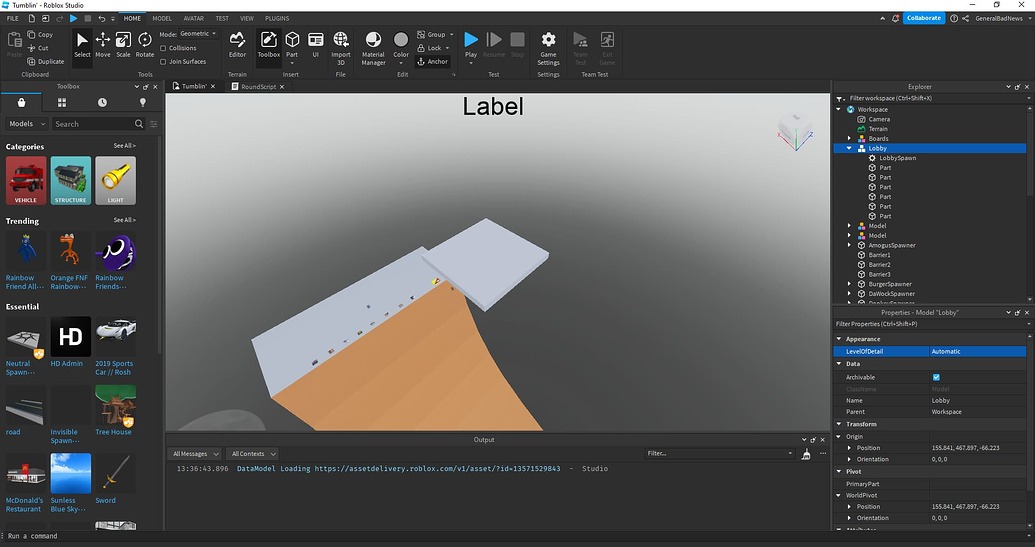Open the help question mark icon
This screenshot has width=1035, height=547.
click(x=953, y=18)
